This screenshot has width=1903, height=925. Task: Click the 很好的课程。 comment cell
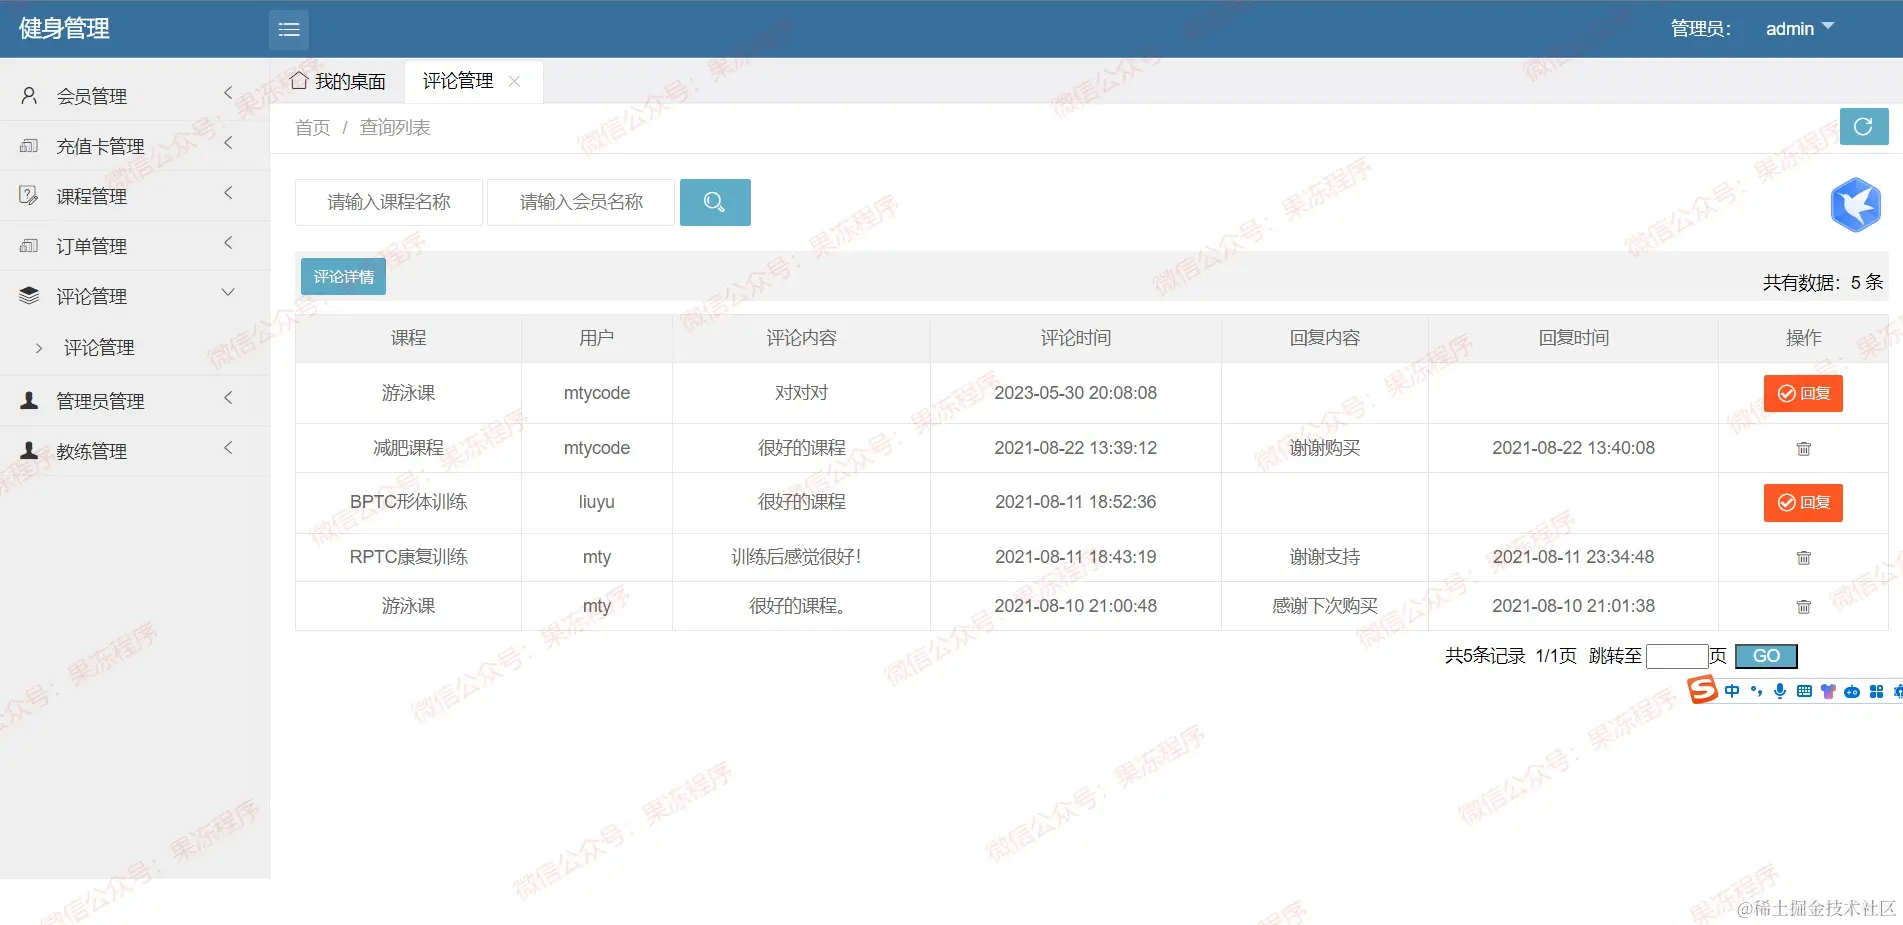[801, 606]
